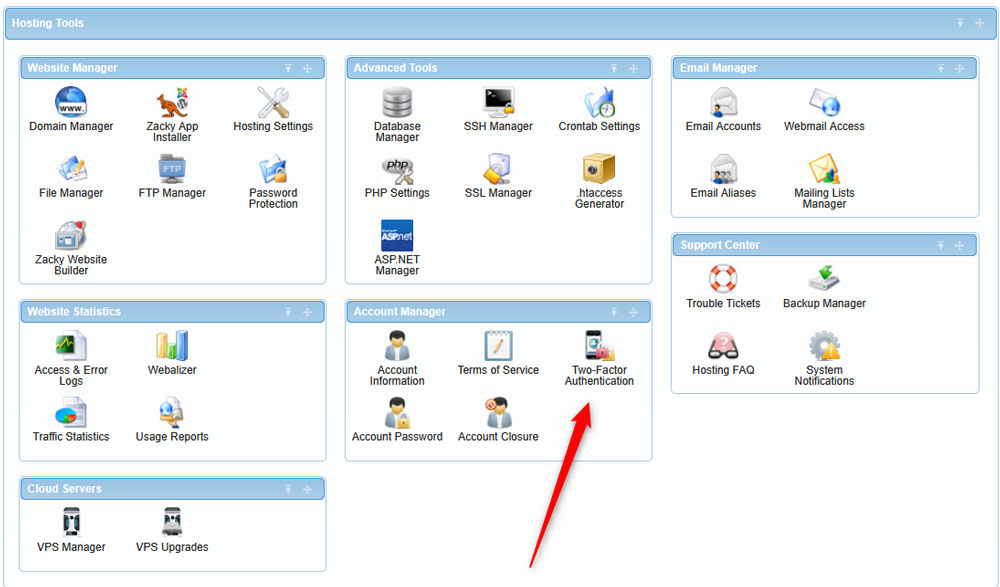View the Terms of Service
The height and width of the screenshot is (587, 1000).
click(498, 352)
